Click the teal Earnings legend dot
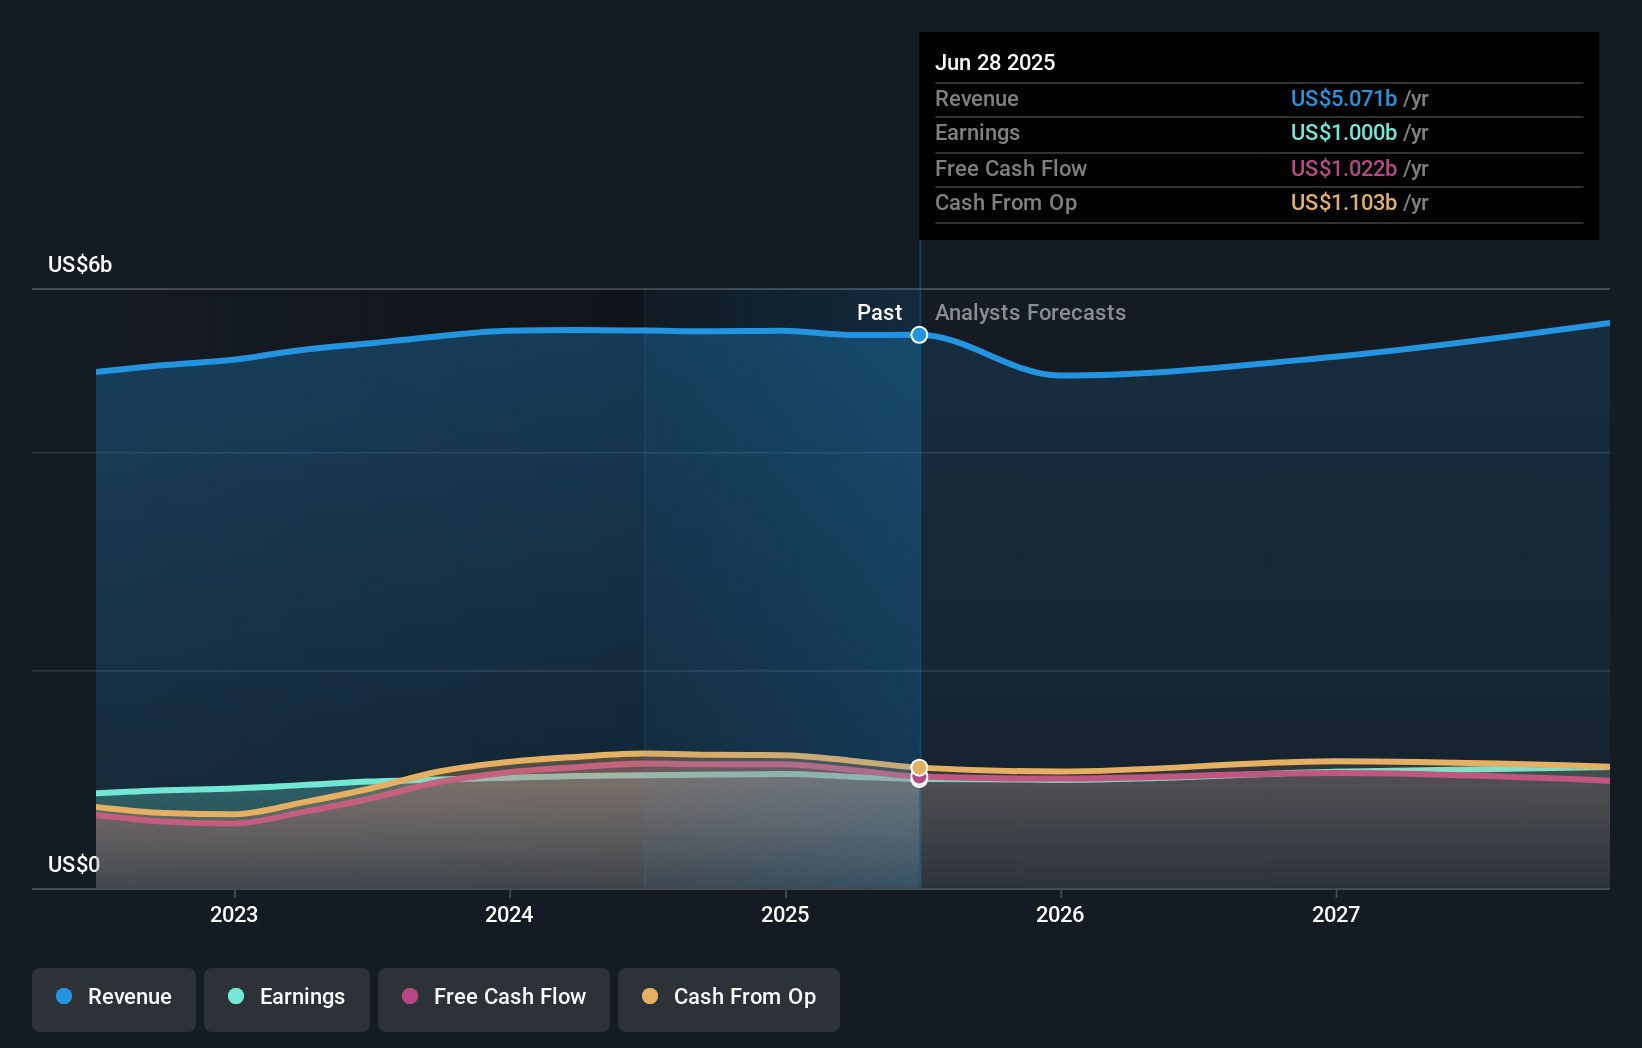Image resolution: width=1642 pixels, height=1048 pixels. click(x=236, y=996)
